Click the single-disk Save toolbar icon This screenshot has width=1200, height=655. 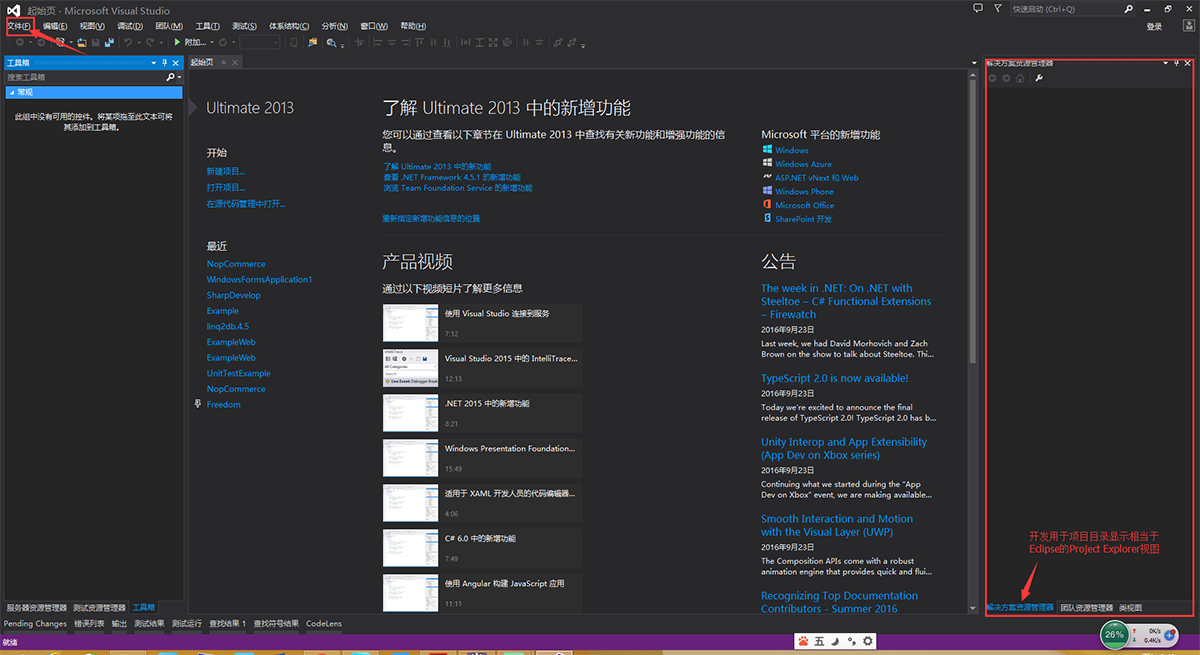[96, 42]
